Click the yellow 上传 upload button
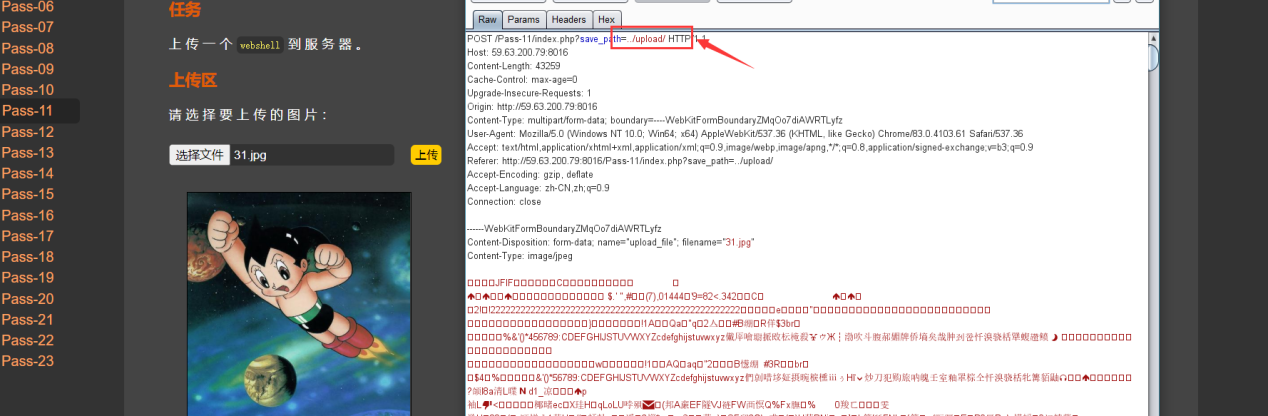Image resolution: width=1268 pixels, height=416 pixels. point(426,155)
